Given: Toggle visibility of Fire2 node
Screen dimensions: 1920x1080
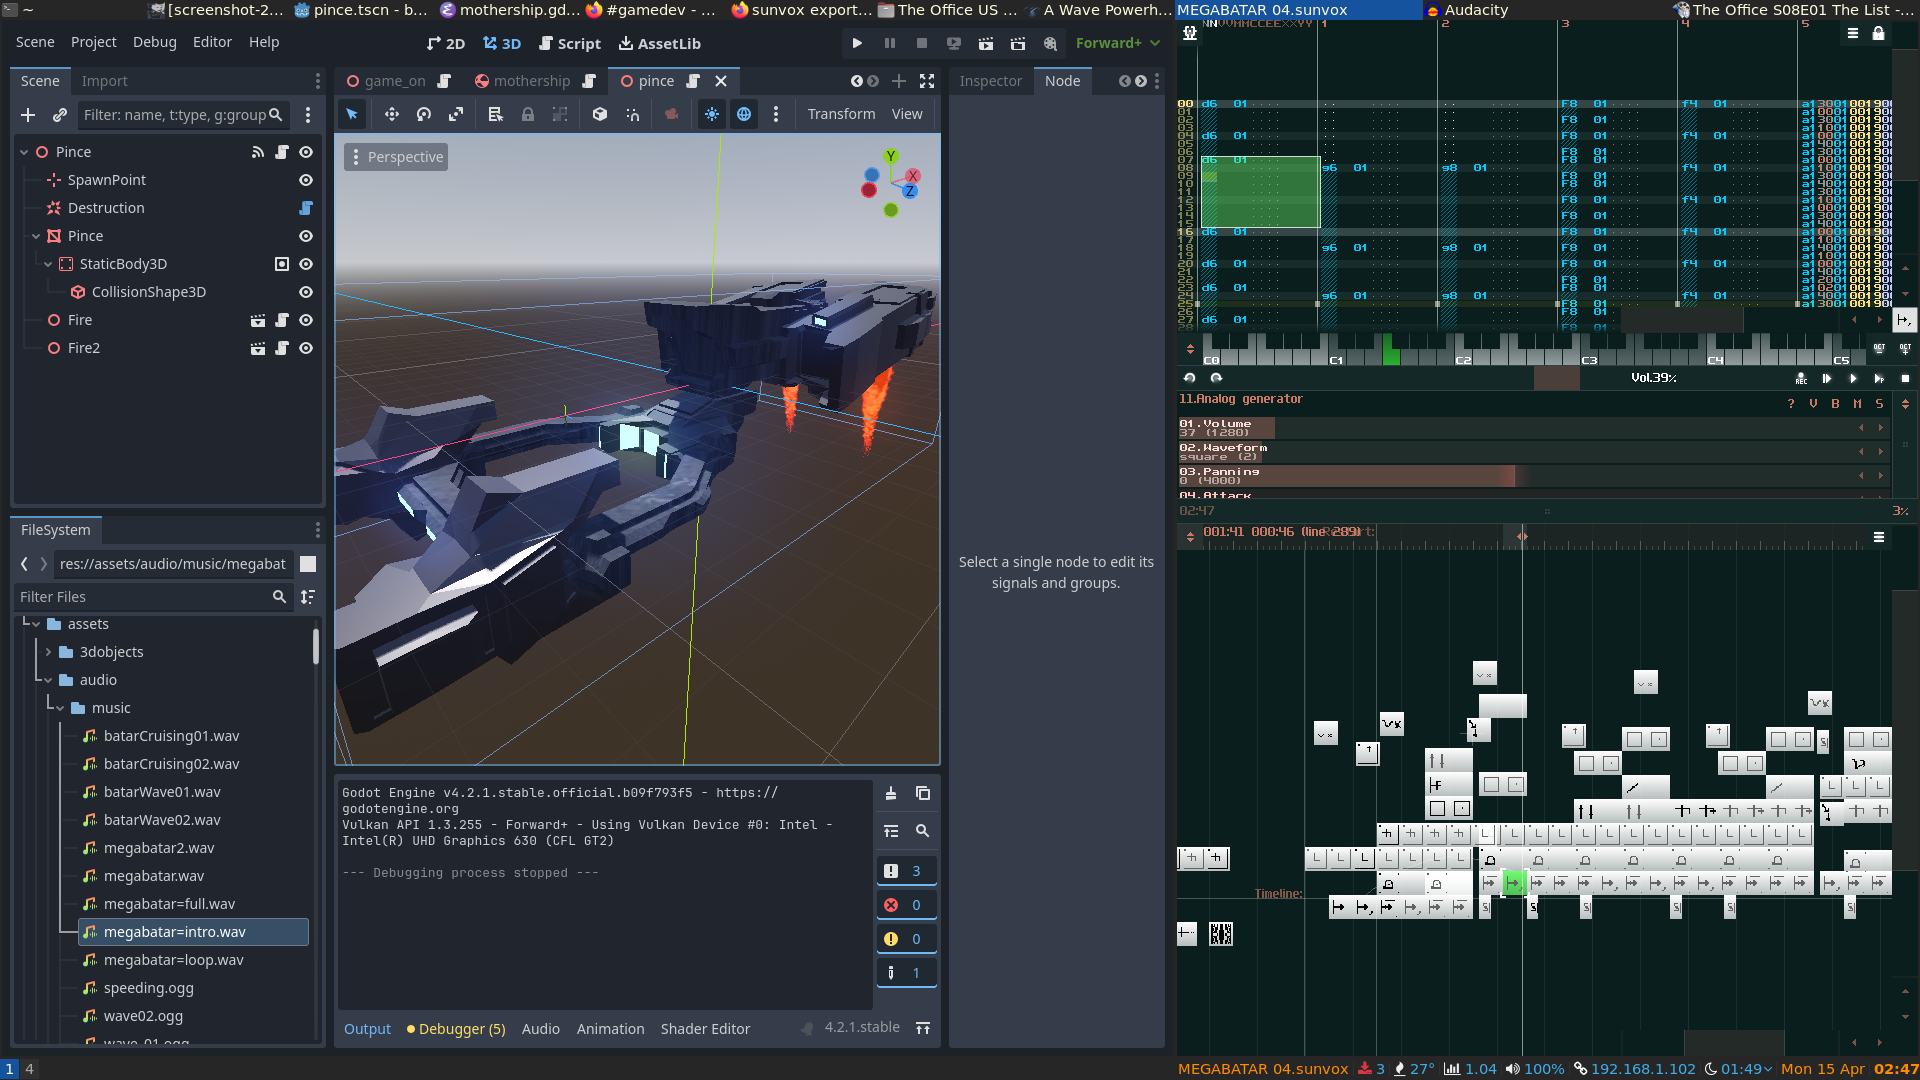Looking at the screenshot, I should [x=306, y=348].
